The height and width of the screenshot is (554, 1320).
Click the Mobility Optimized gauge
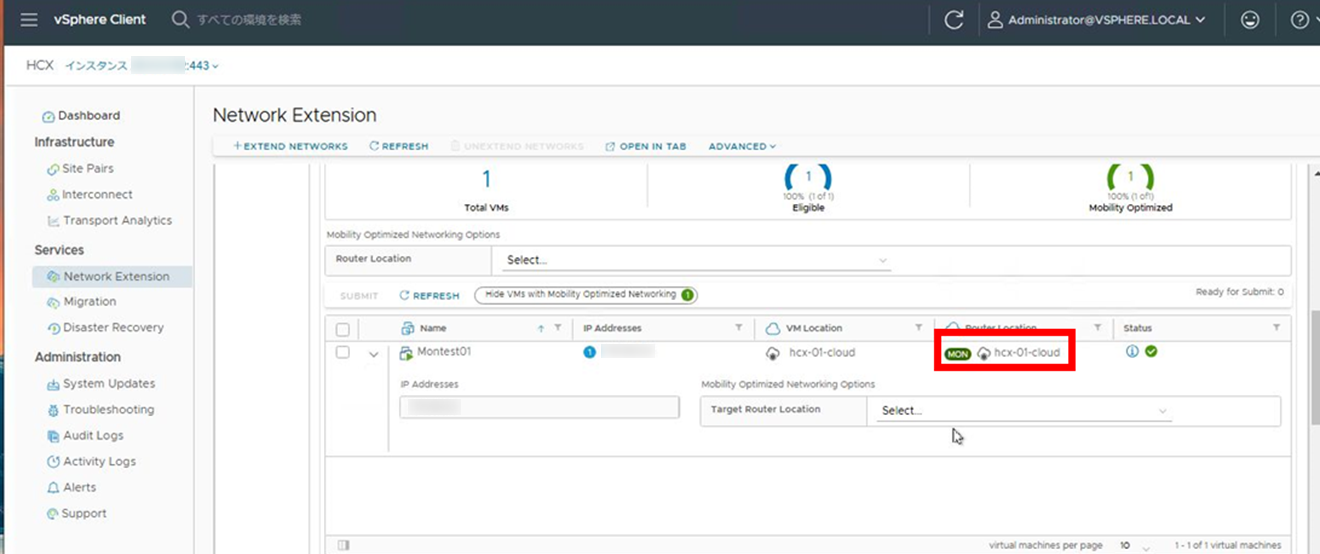(x=1131, y=181)
